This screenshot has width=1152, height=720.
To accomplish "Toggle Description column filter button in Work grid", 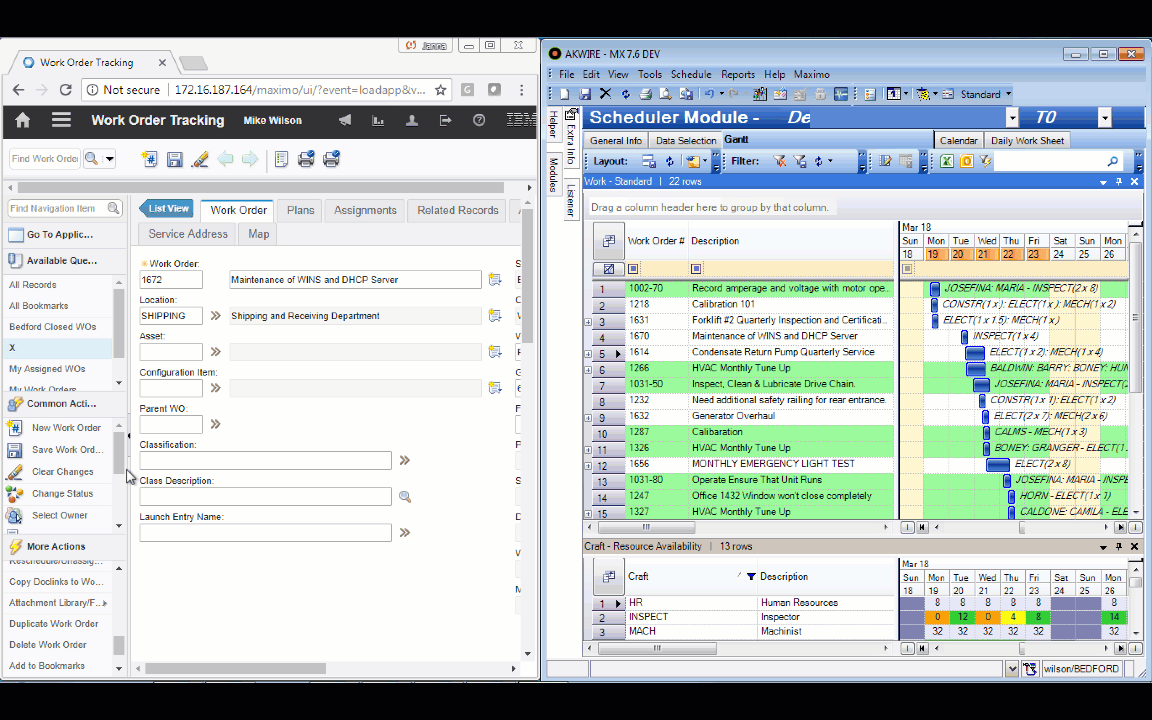I will coord(696,269).
